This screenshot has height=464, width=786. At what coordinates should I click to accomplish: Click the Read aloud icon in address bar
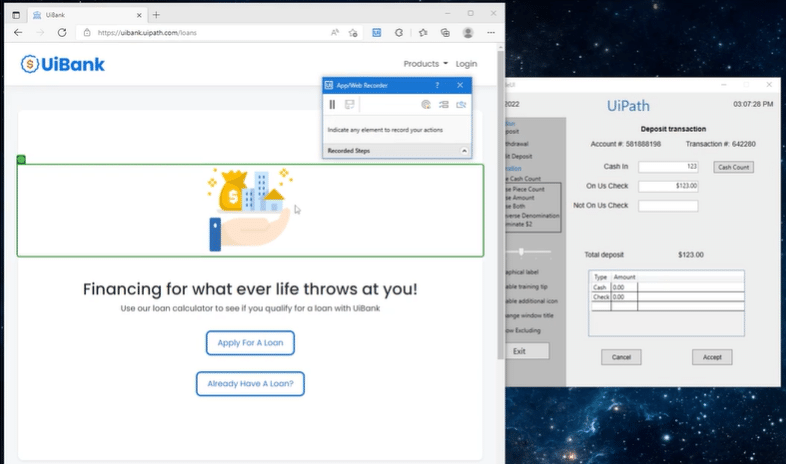tap(334, 33)
